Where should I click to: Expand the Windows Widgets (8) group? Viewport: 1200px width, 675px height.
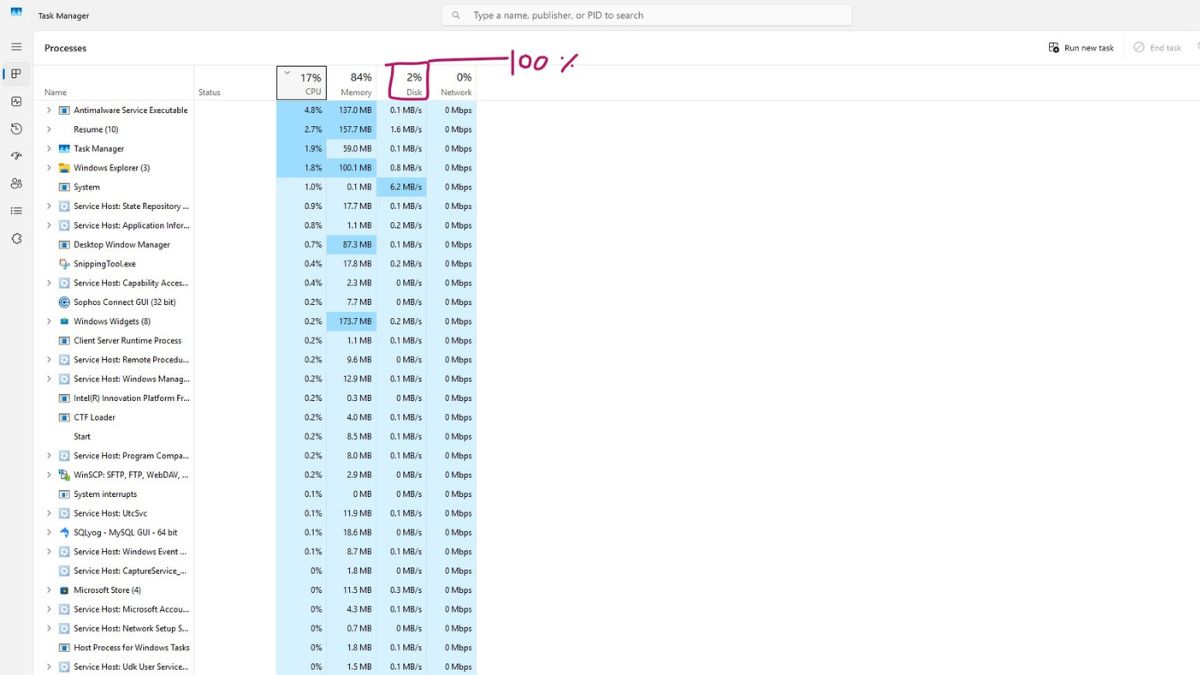click(49, 321)
